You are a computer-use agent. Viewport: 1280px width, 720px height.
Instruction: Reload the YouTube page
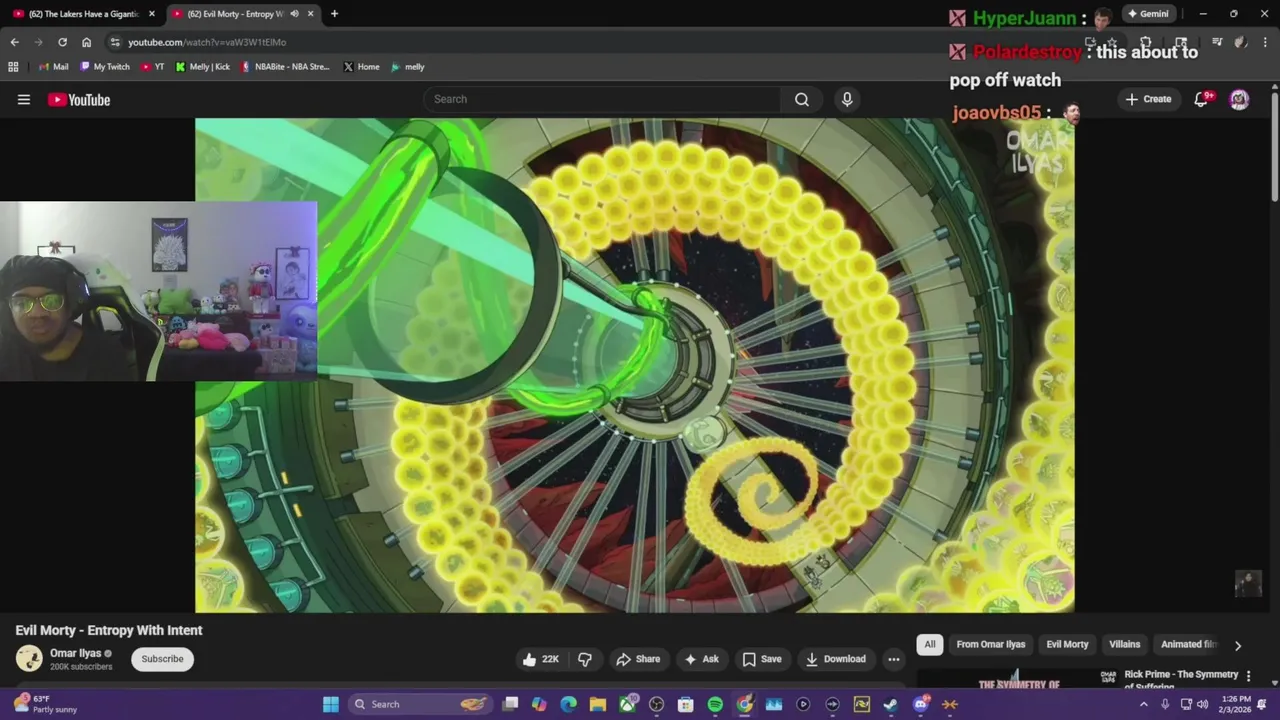62,42
